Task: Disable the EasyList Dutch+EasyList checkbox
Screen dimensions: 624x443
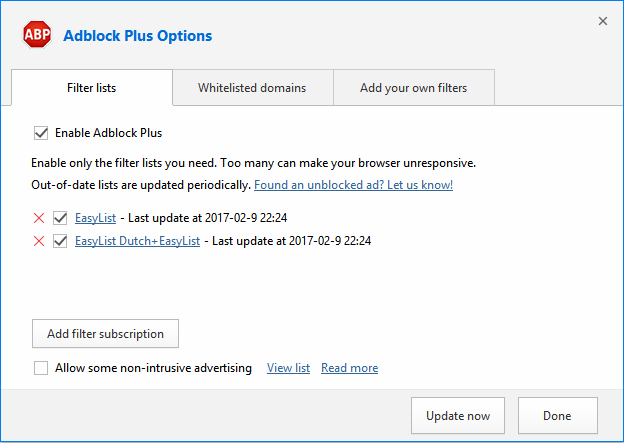Action: [60, 241]
